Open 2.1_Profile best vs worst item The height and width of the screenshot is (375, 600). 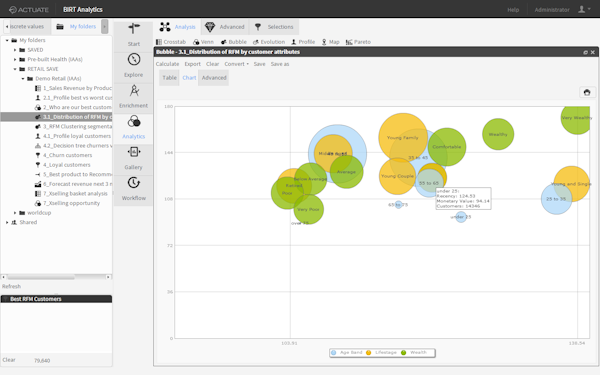click(73, 98)
